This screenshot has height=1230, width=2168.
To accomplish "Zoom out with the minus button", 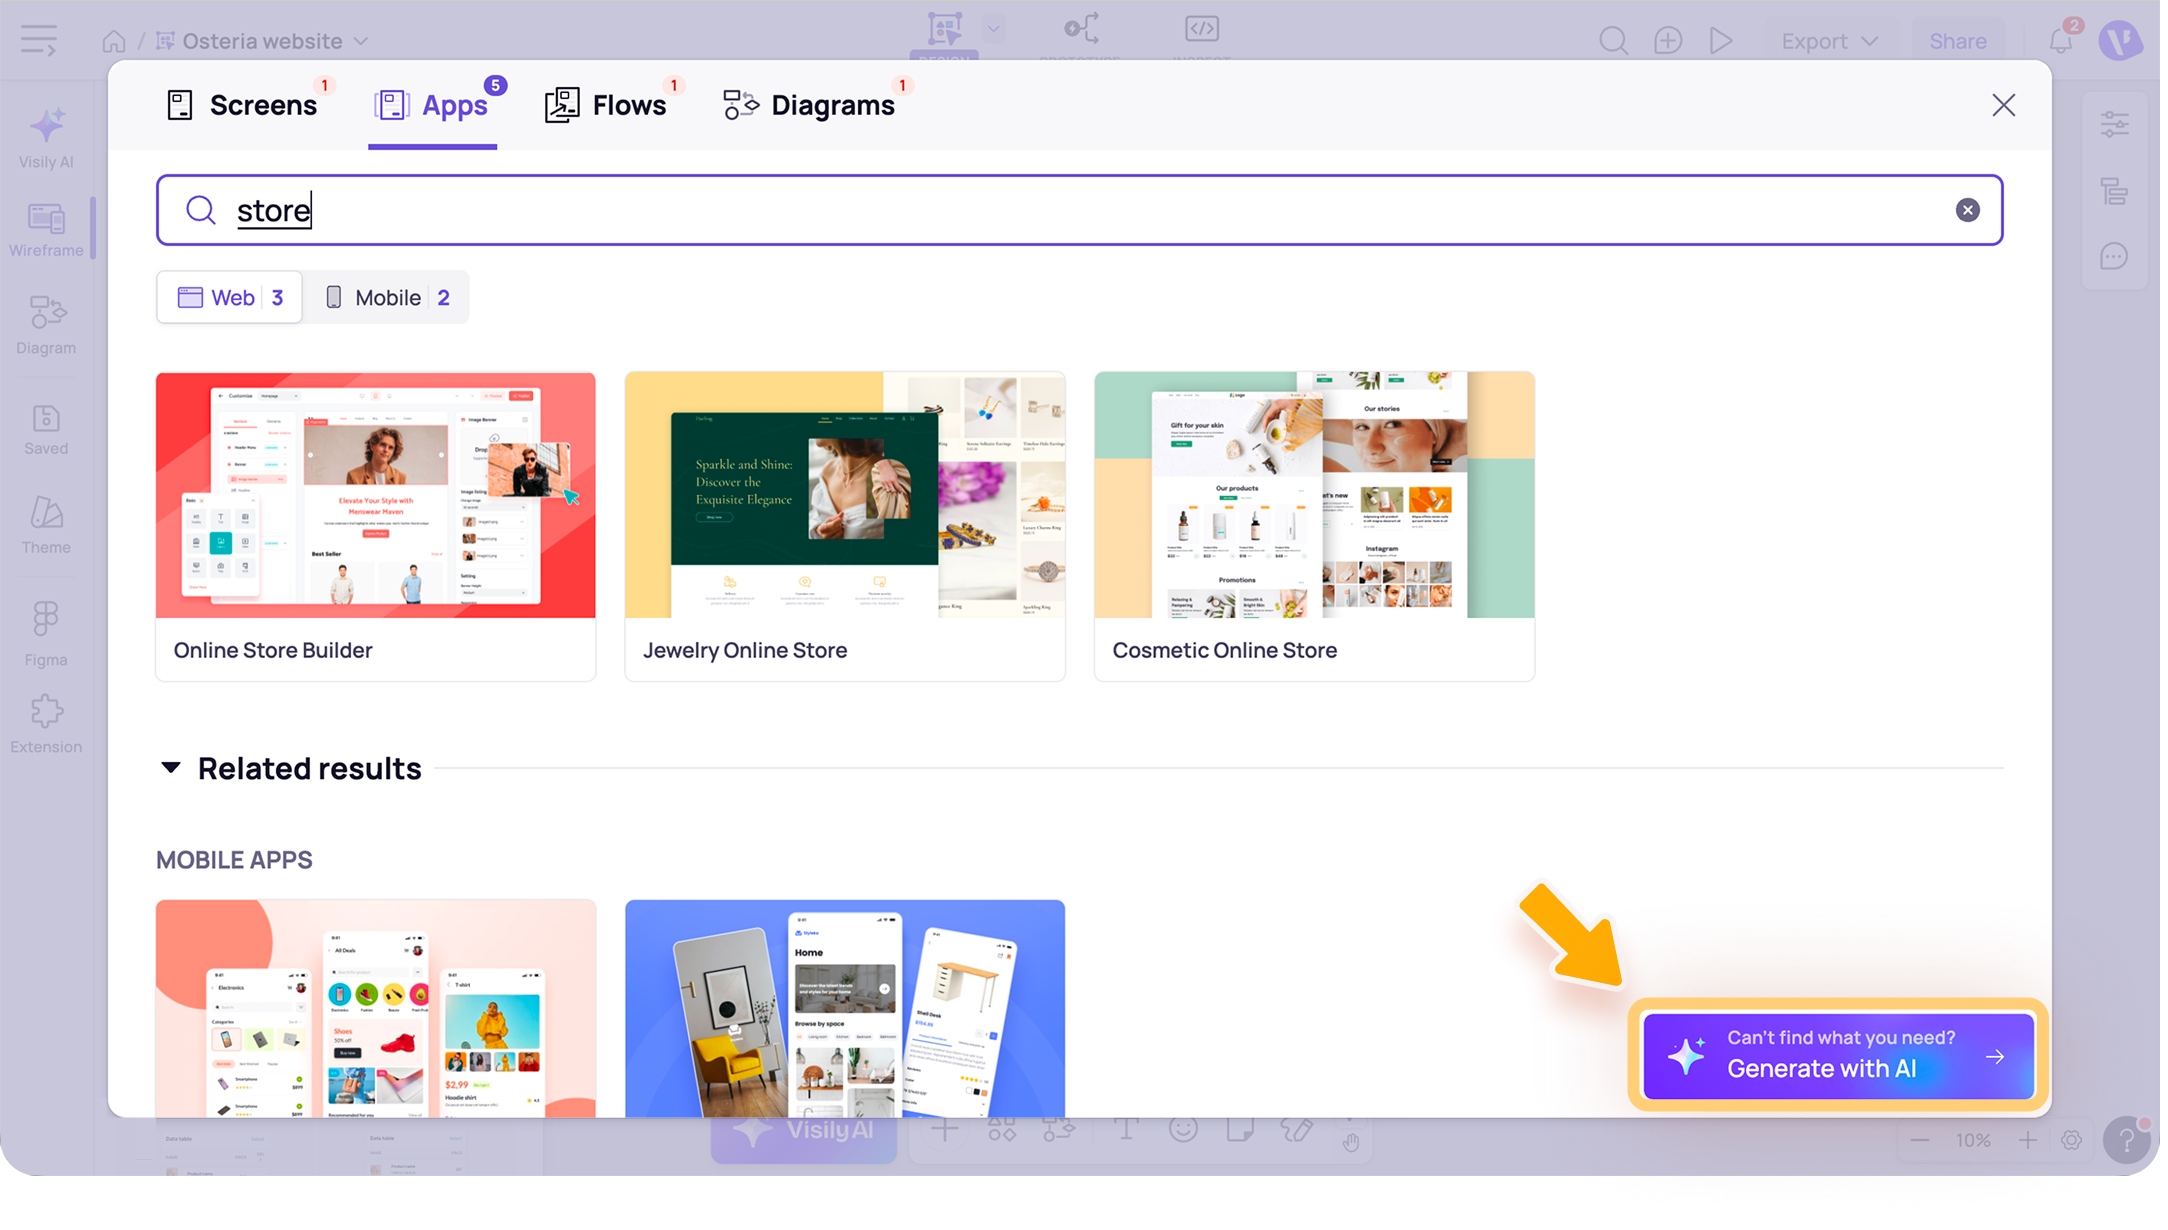I will (x=1919, y=1141).
